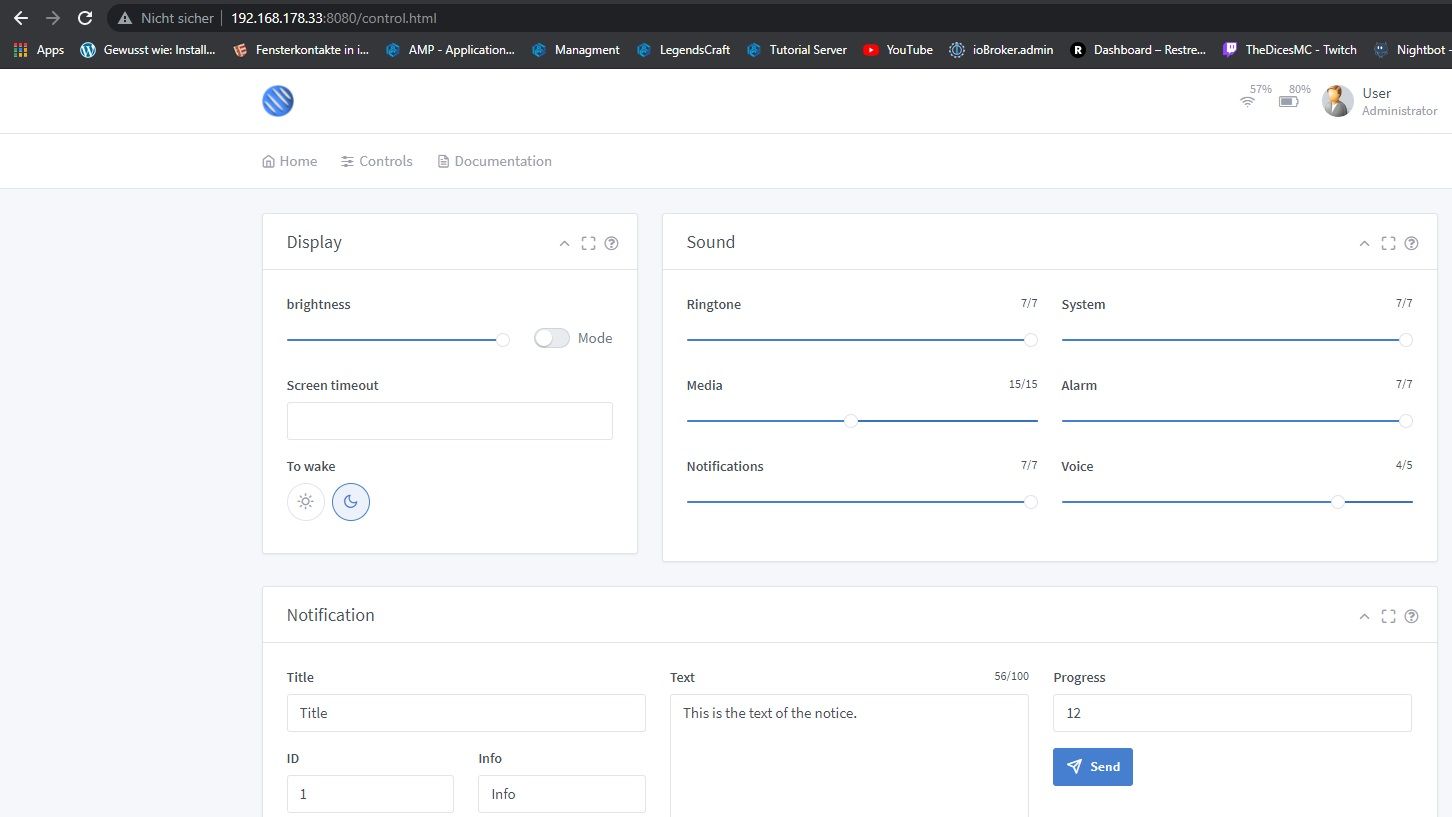Open the ioBroker.admin bookmark

(x=1001, y=49)
